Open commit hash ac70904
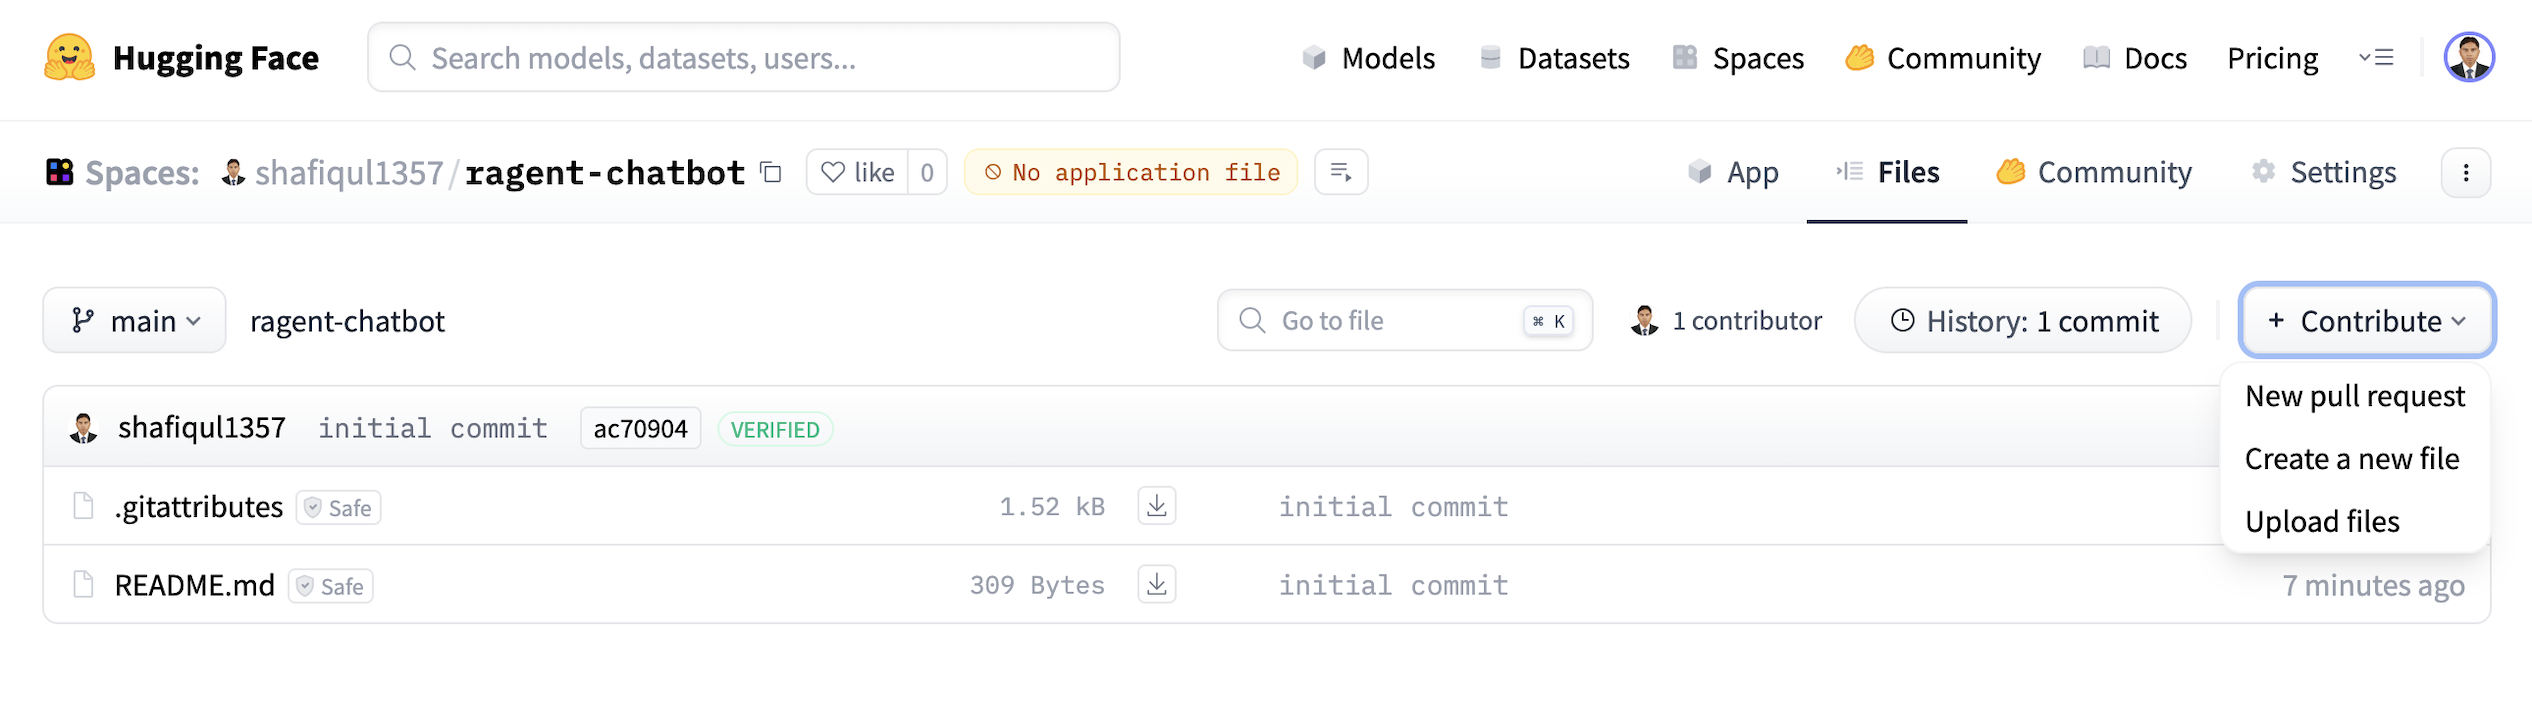Screen dimensions: 2532x708 [640, 428]
